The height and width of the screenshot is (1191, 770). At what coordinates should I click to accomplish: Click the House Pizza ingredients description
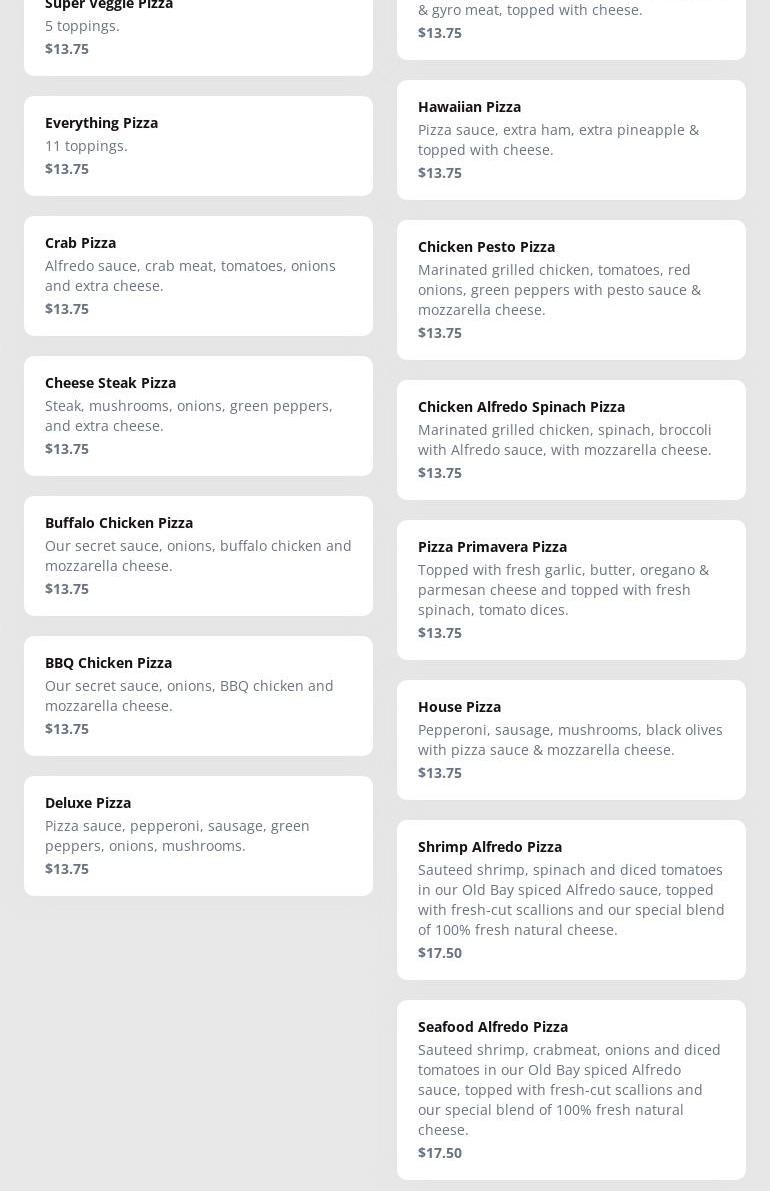point(570,740)
